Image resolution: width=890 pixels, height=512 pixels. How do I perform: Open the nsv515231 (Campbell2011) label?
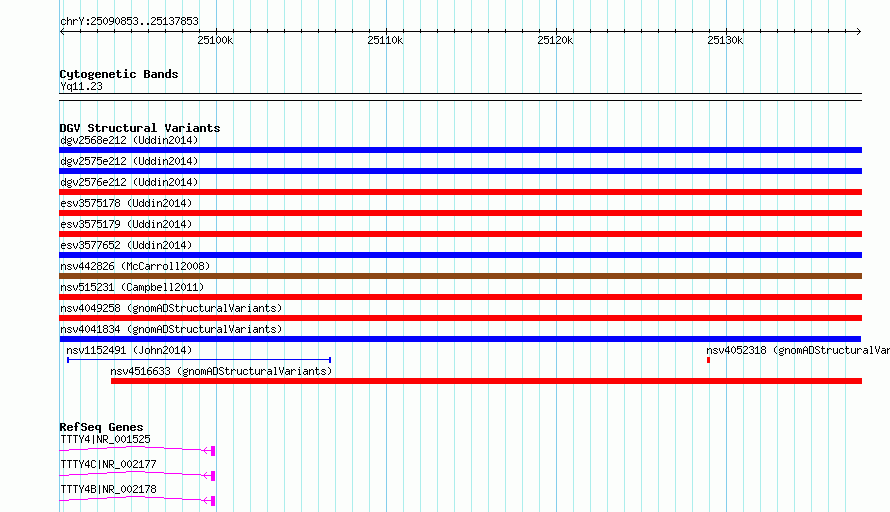coord(132,287)
